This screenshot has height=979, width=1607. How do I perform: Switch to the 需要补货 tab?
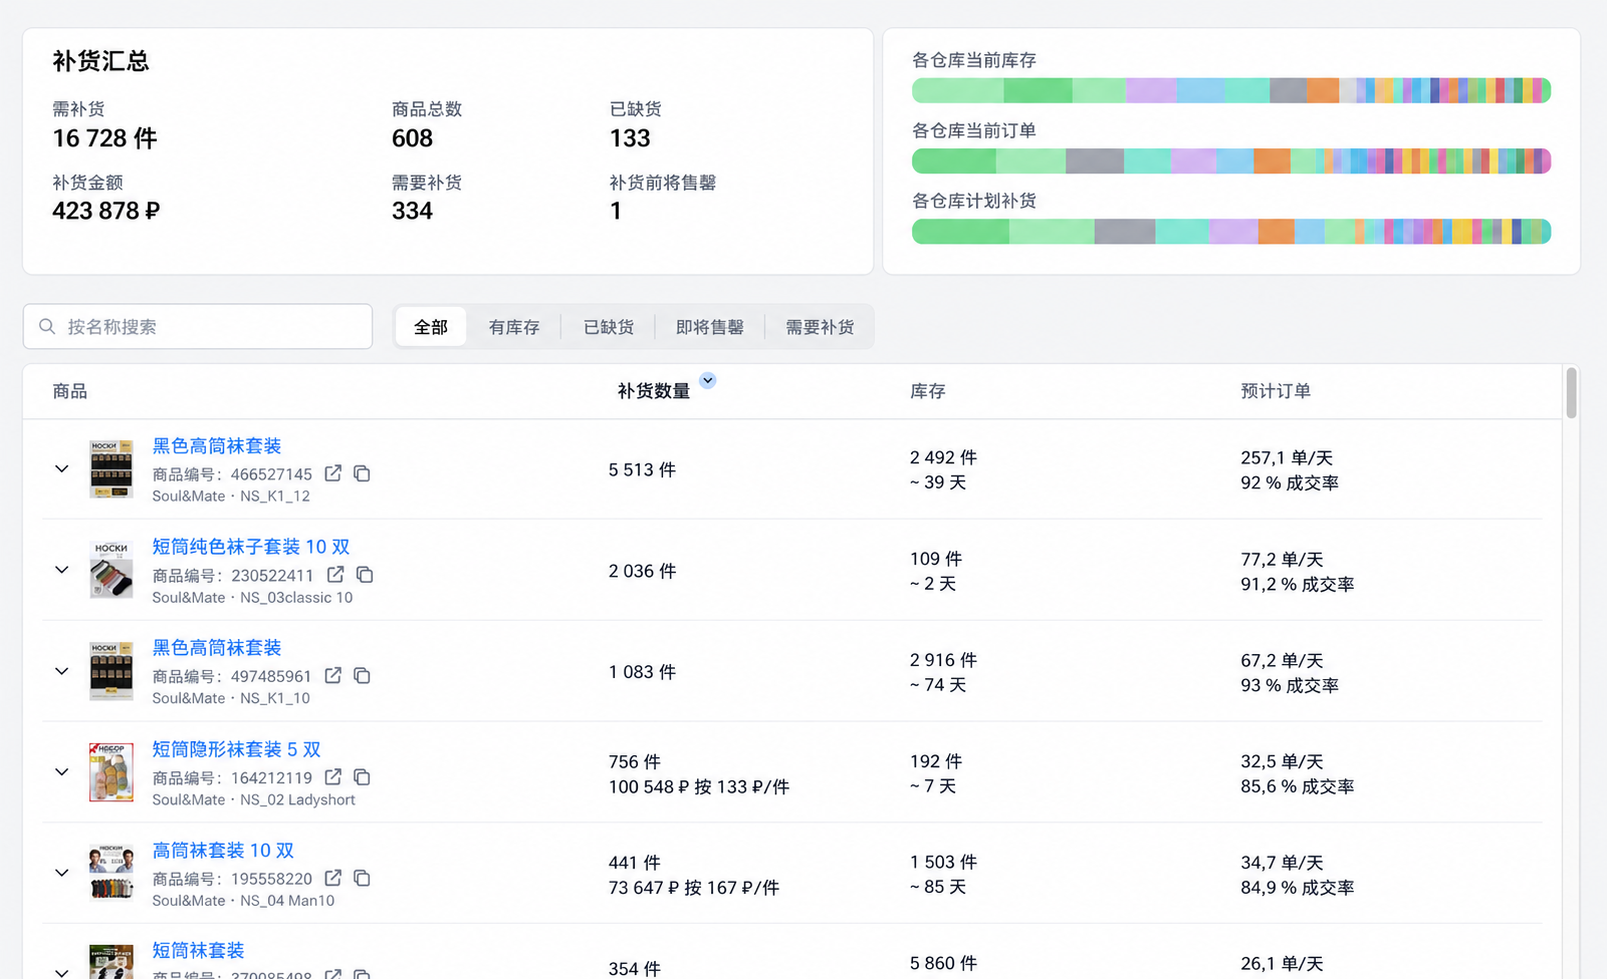click(x=820, y=327)
